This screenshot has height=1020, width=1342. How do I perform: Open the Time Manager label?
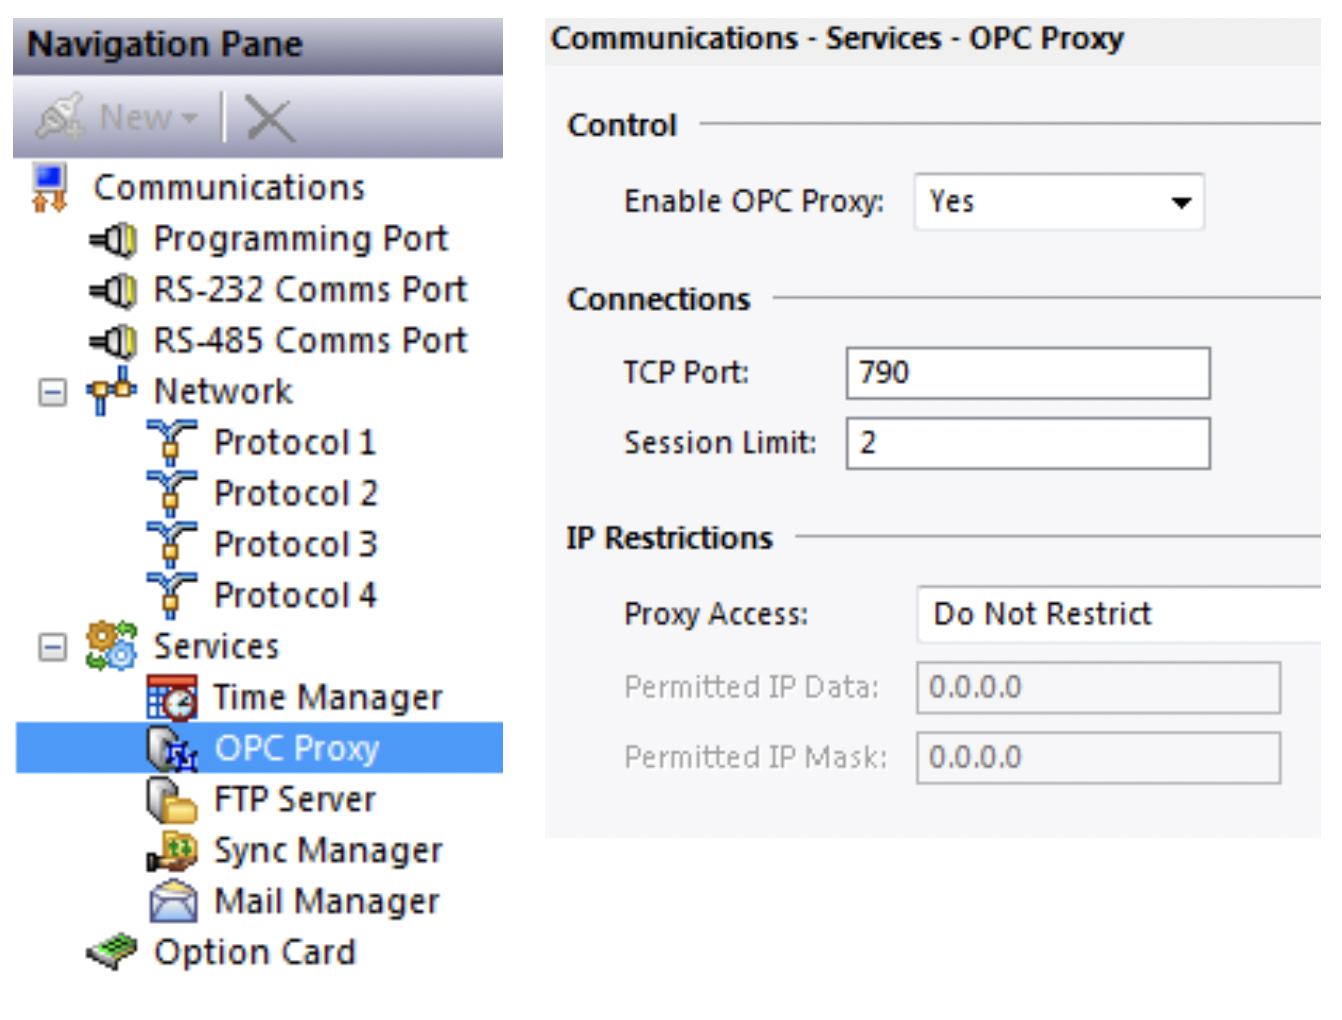pos(328,698)
